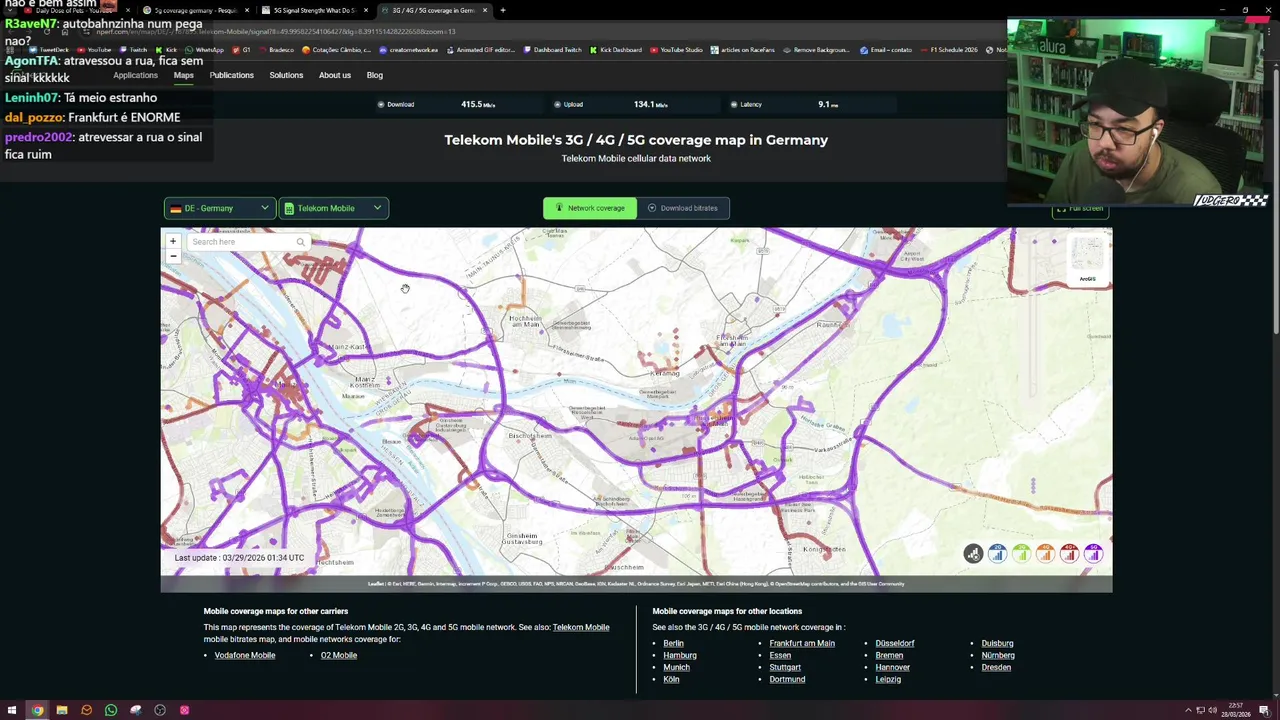Screen dimensions: 1280x720
Task: Open the YouTube Studio bookmark
Action: click(x=677, y=50)
